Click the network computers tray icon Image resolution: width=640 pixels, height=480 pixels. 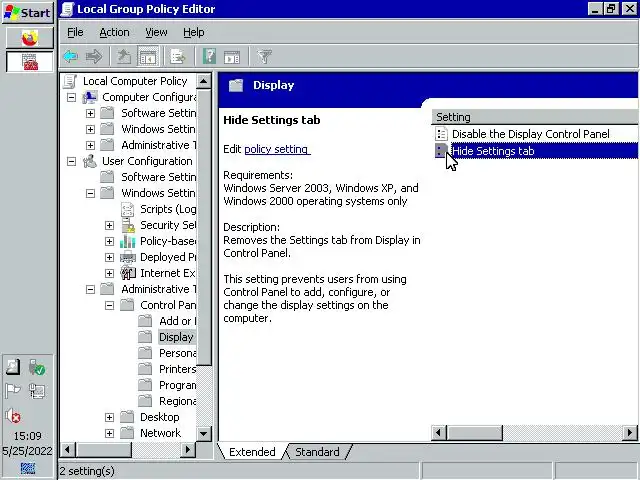coord(37,391)
